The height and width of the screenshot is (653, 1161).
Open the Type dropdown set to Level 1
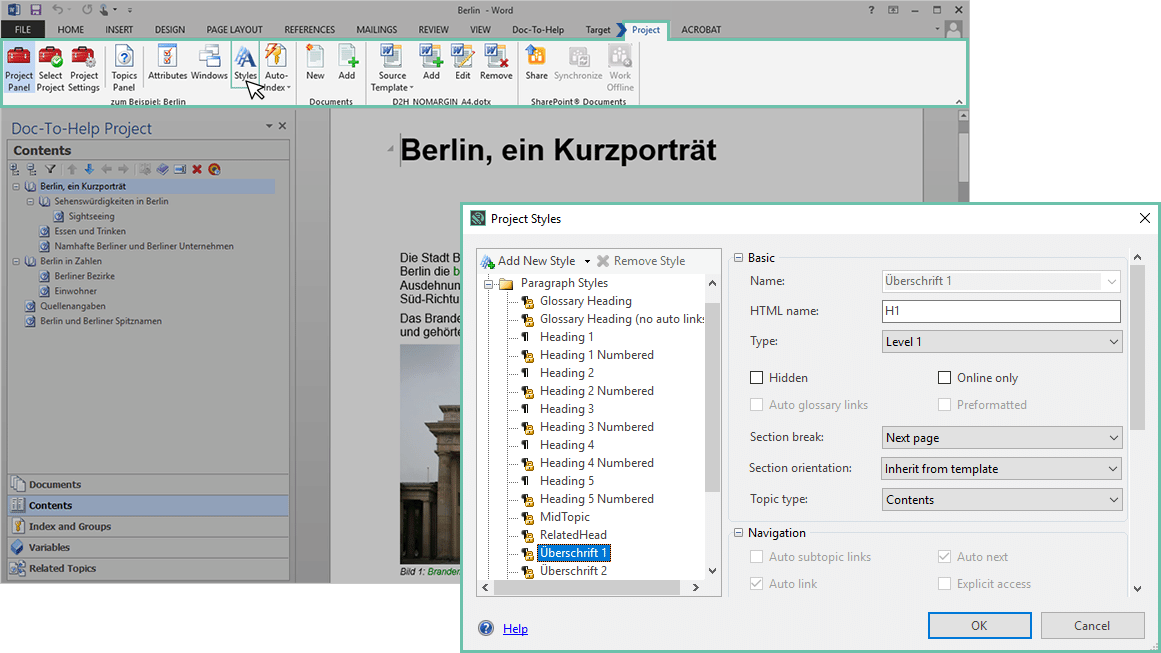click(x=1002, y=342)
